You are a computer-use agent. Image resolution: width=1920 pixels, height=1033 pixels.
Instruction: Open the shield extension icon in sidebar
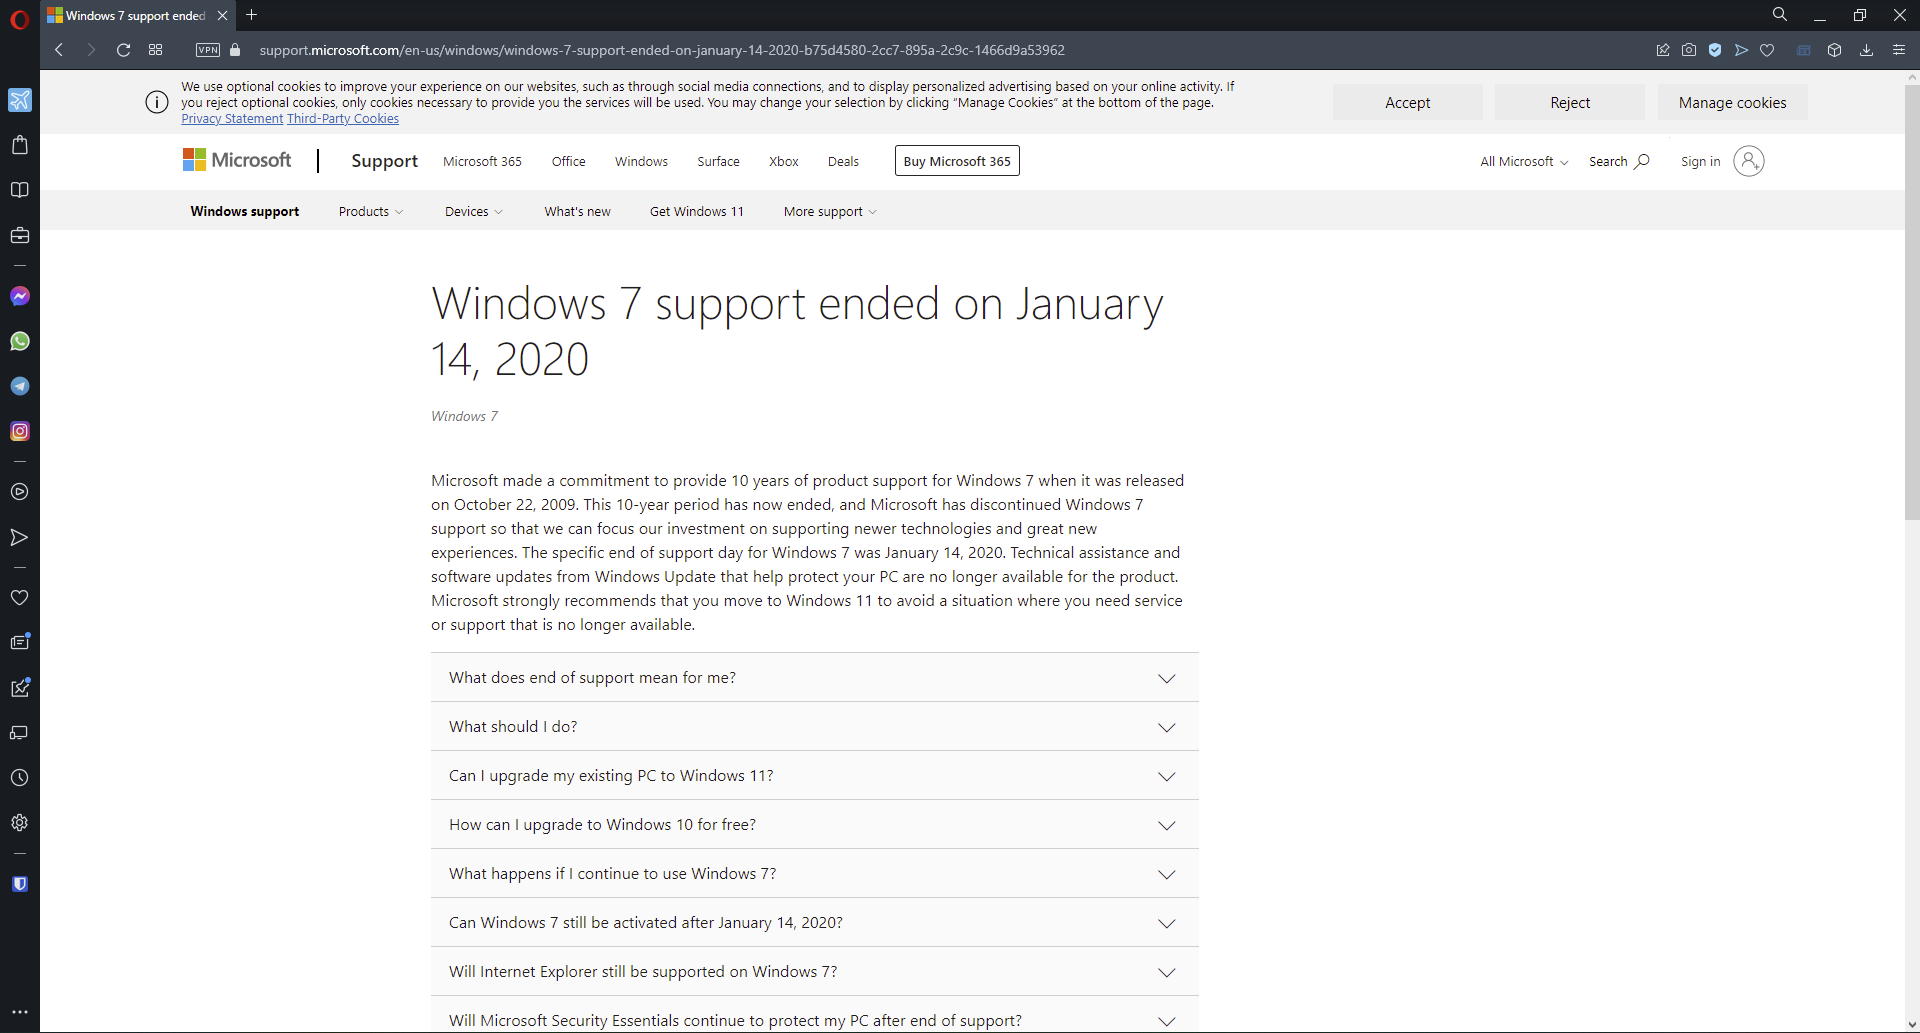pyautogui.click(x=20, y=884)
